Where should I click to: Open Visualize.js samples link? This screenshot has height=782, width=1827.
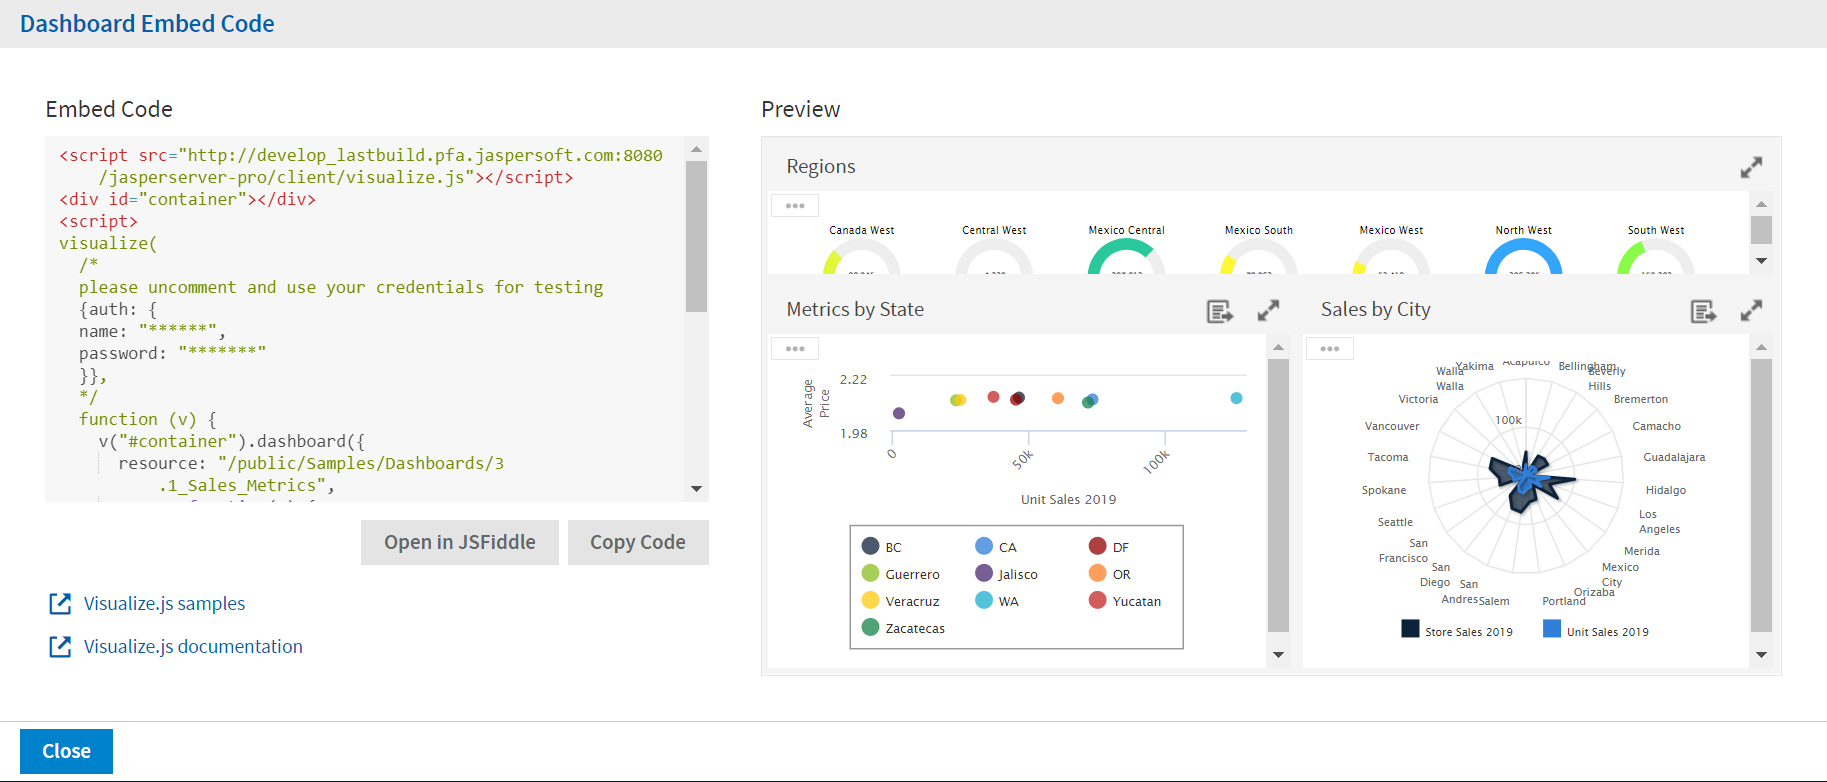[164, 603]
